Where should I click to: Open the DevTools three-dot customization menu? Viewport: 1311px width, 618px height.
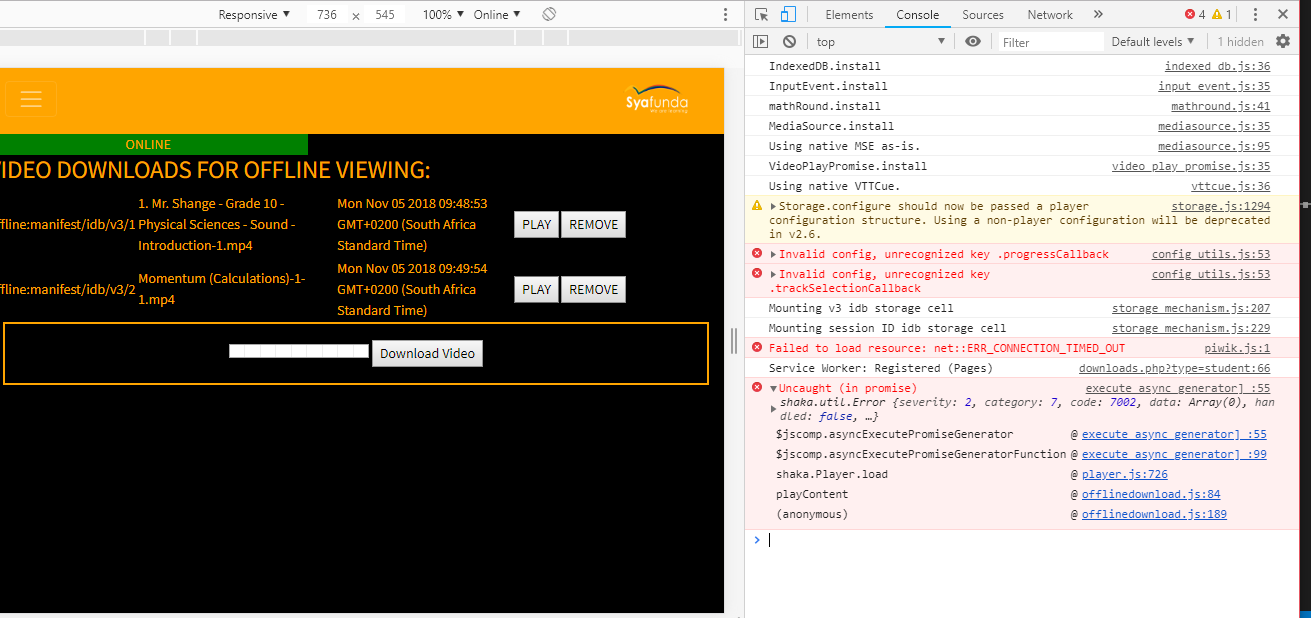[1255, 14]
